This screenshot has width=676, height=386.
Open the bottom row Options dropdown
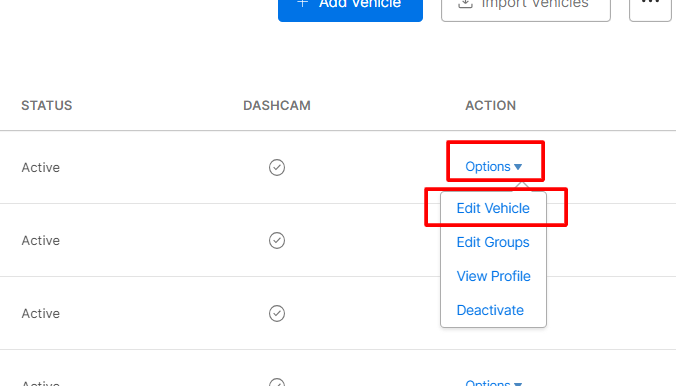pyautogui.click(x=494, y=383)
